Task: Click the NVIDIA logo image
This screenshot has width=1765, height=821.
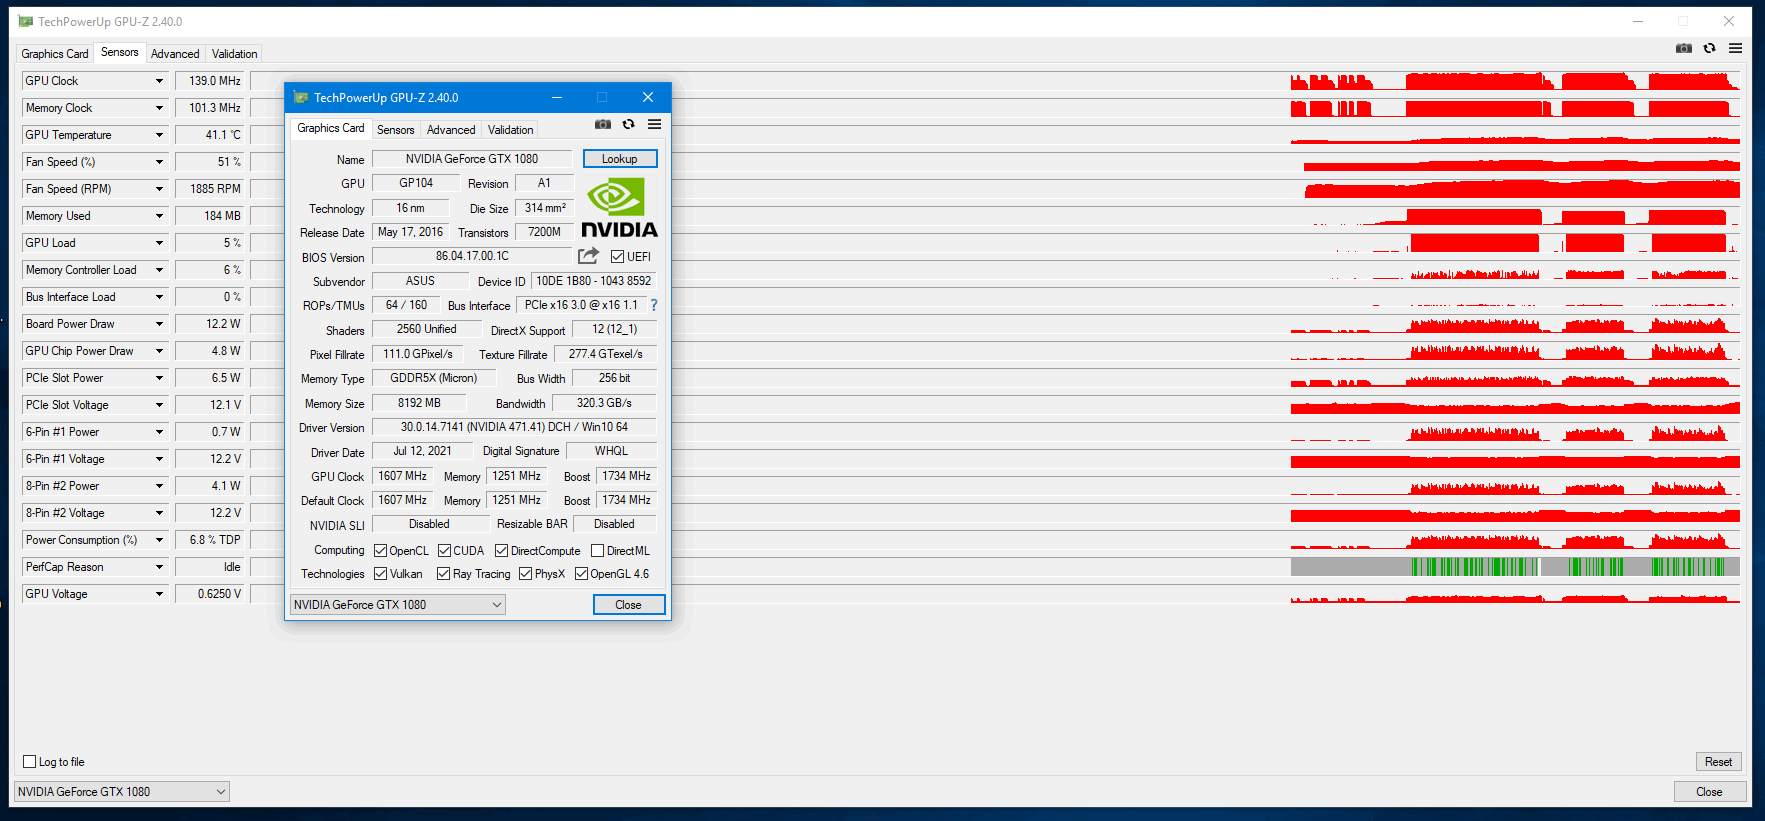Action: [x=619, y=208]
